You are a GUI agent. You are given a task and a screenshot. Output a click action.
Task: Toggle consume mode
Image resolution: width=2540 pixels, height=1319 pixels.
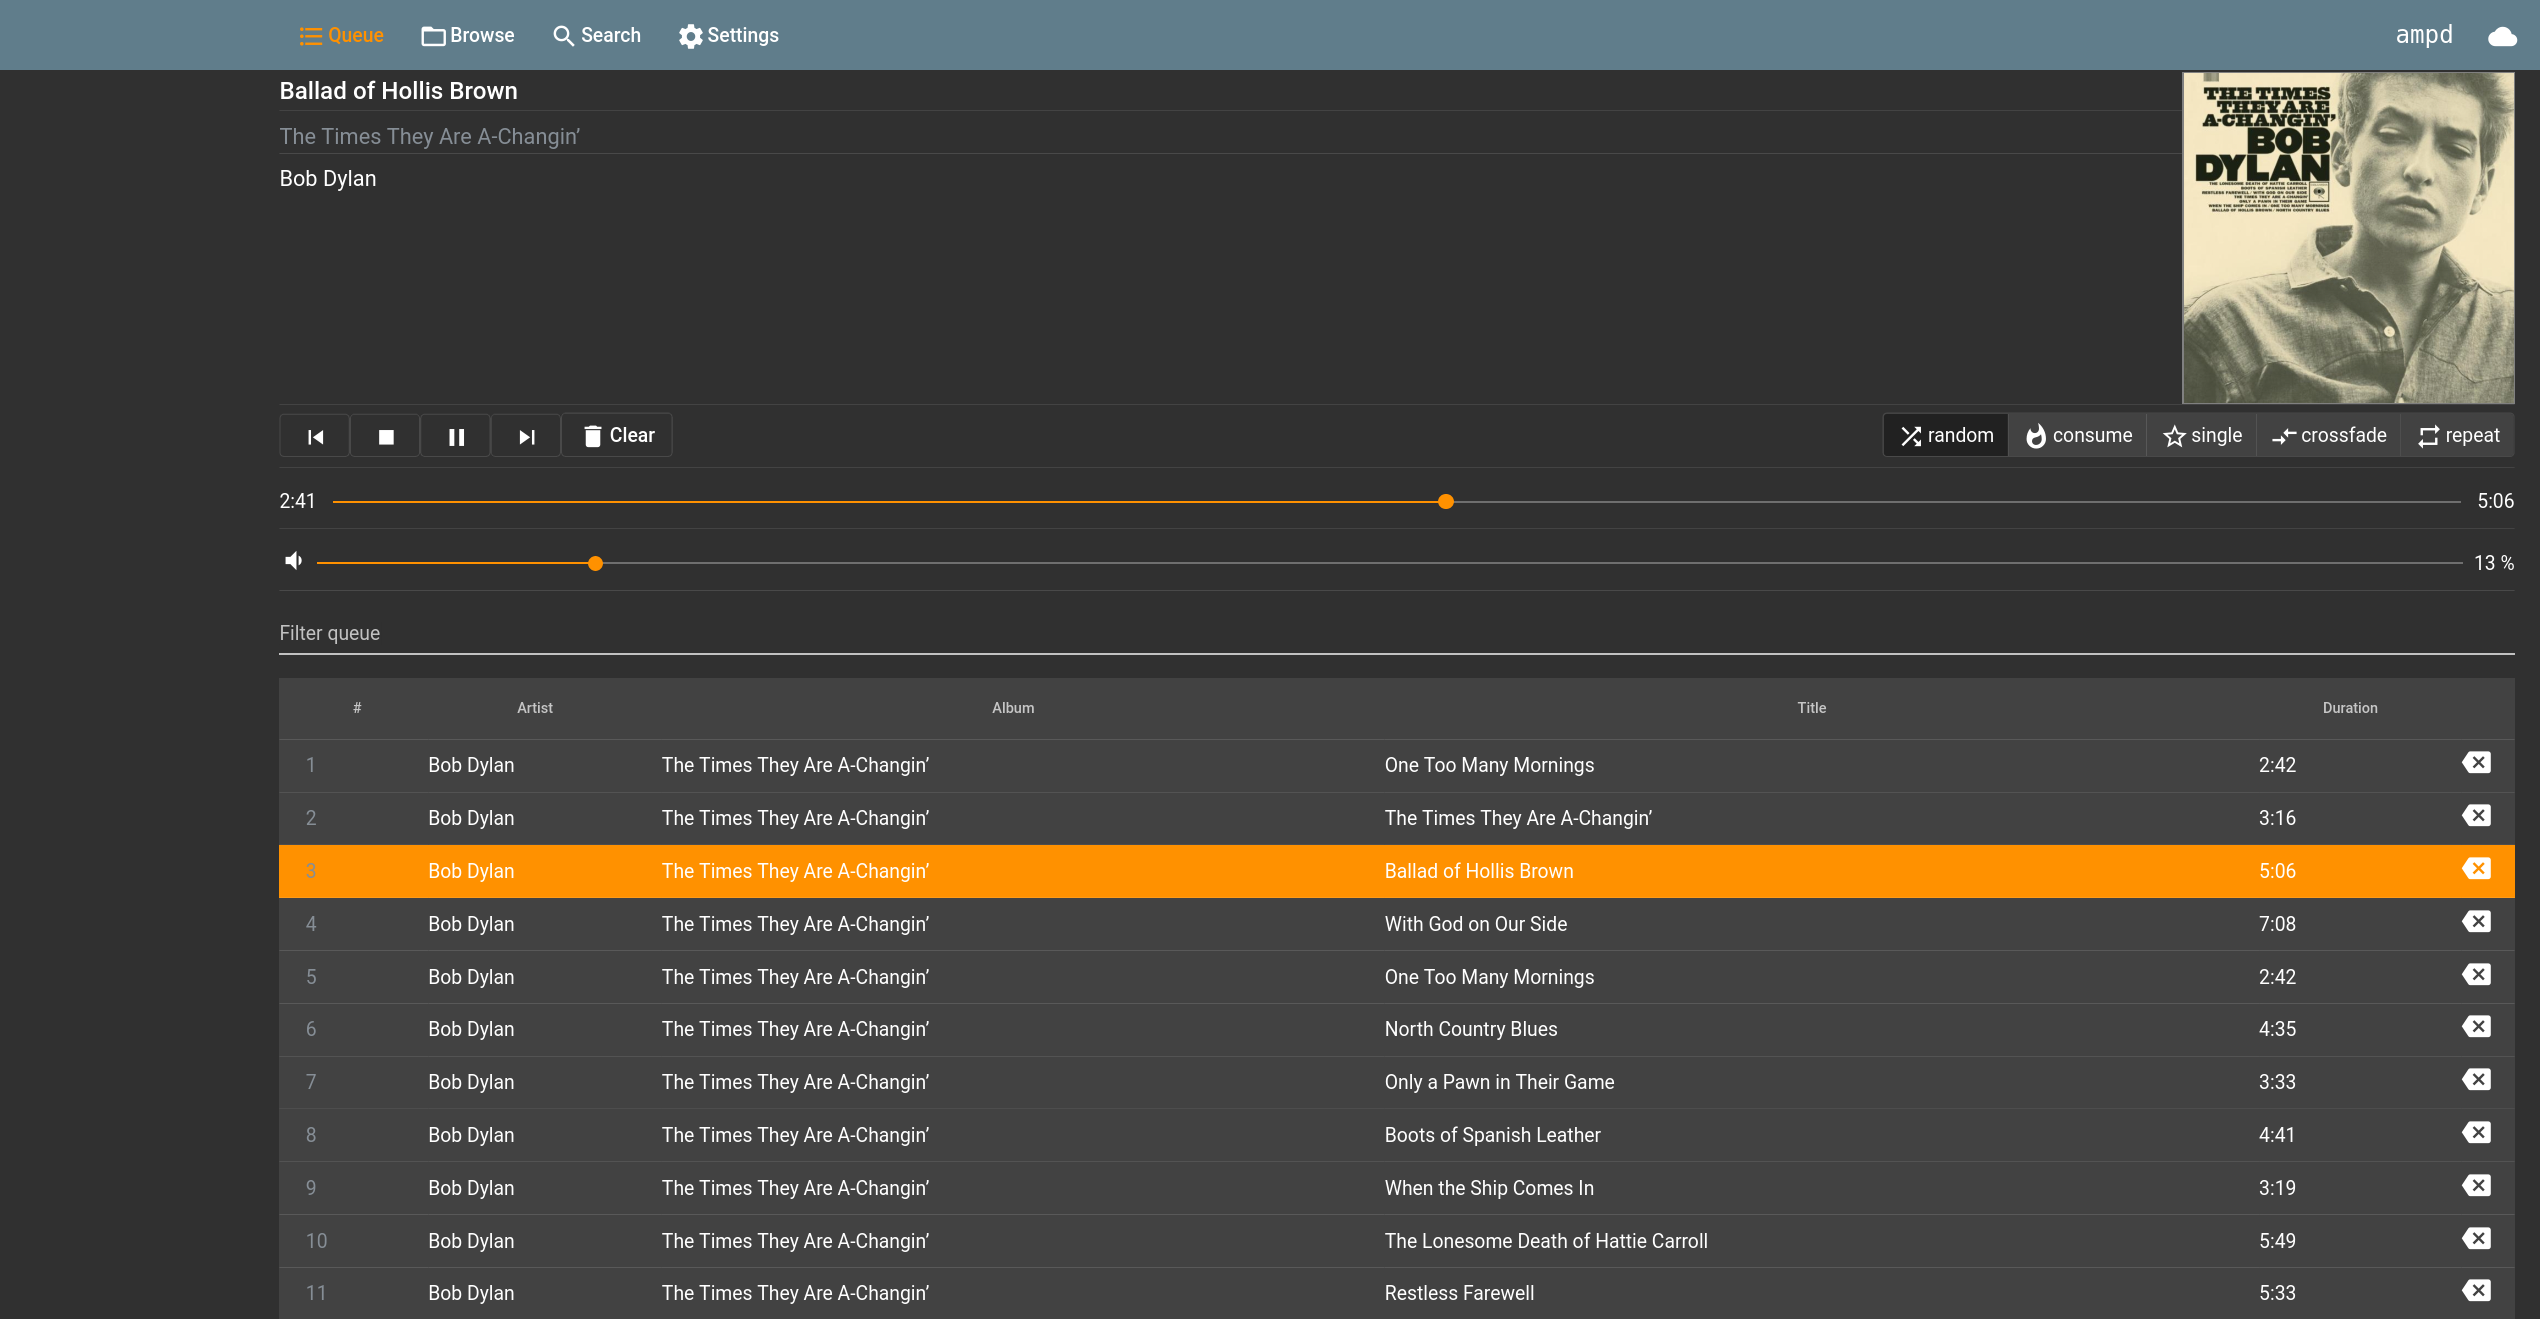pyautogui.click(x=2078, y=436)
